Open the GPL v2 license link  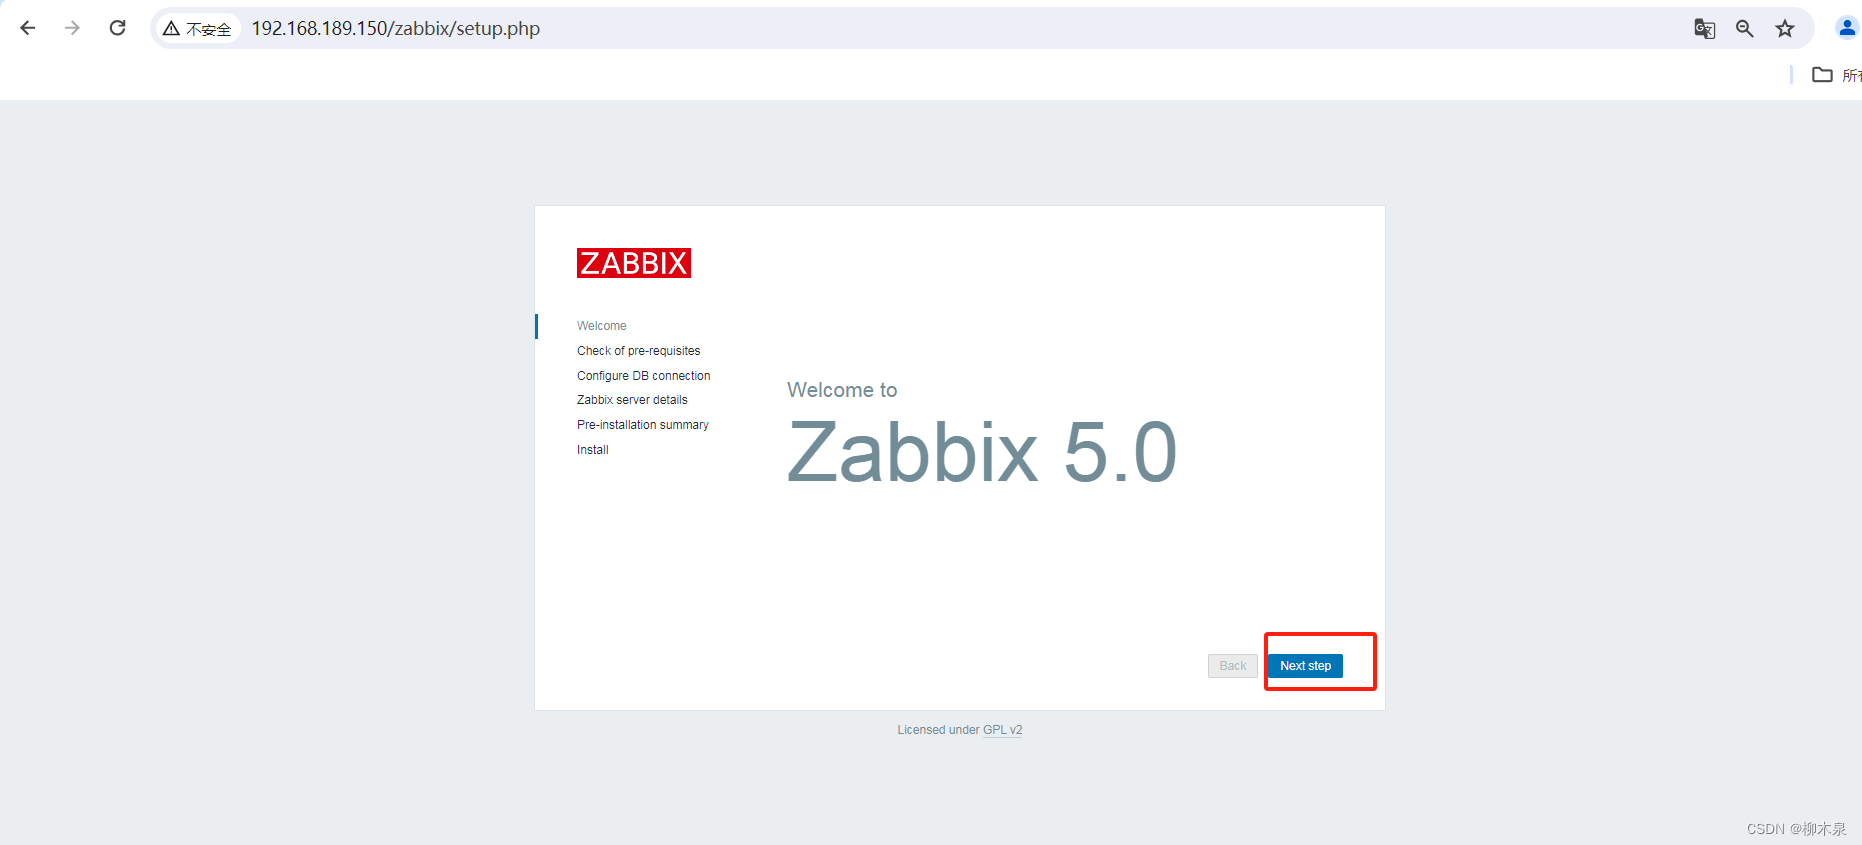tap(1002, 730)
